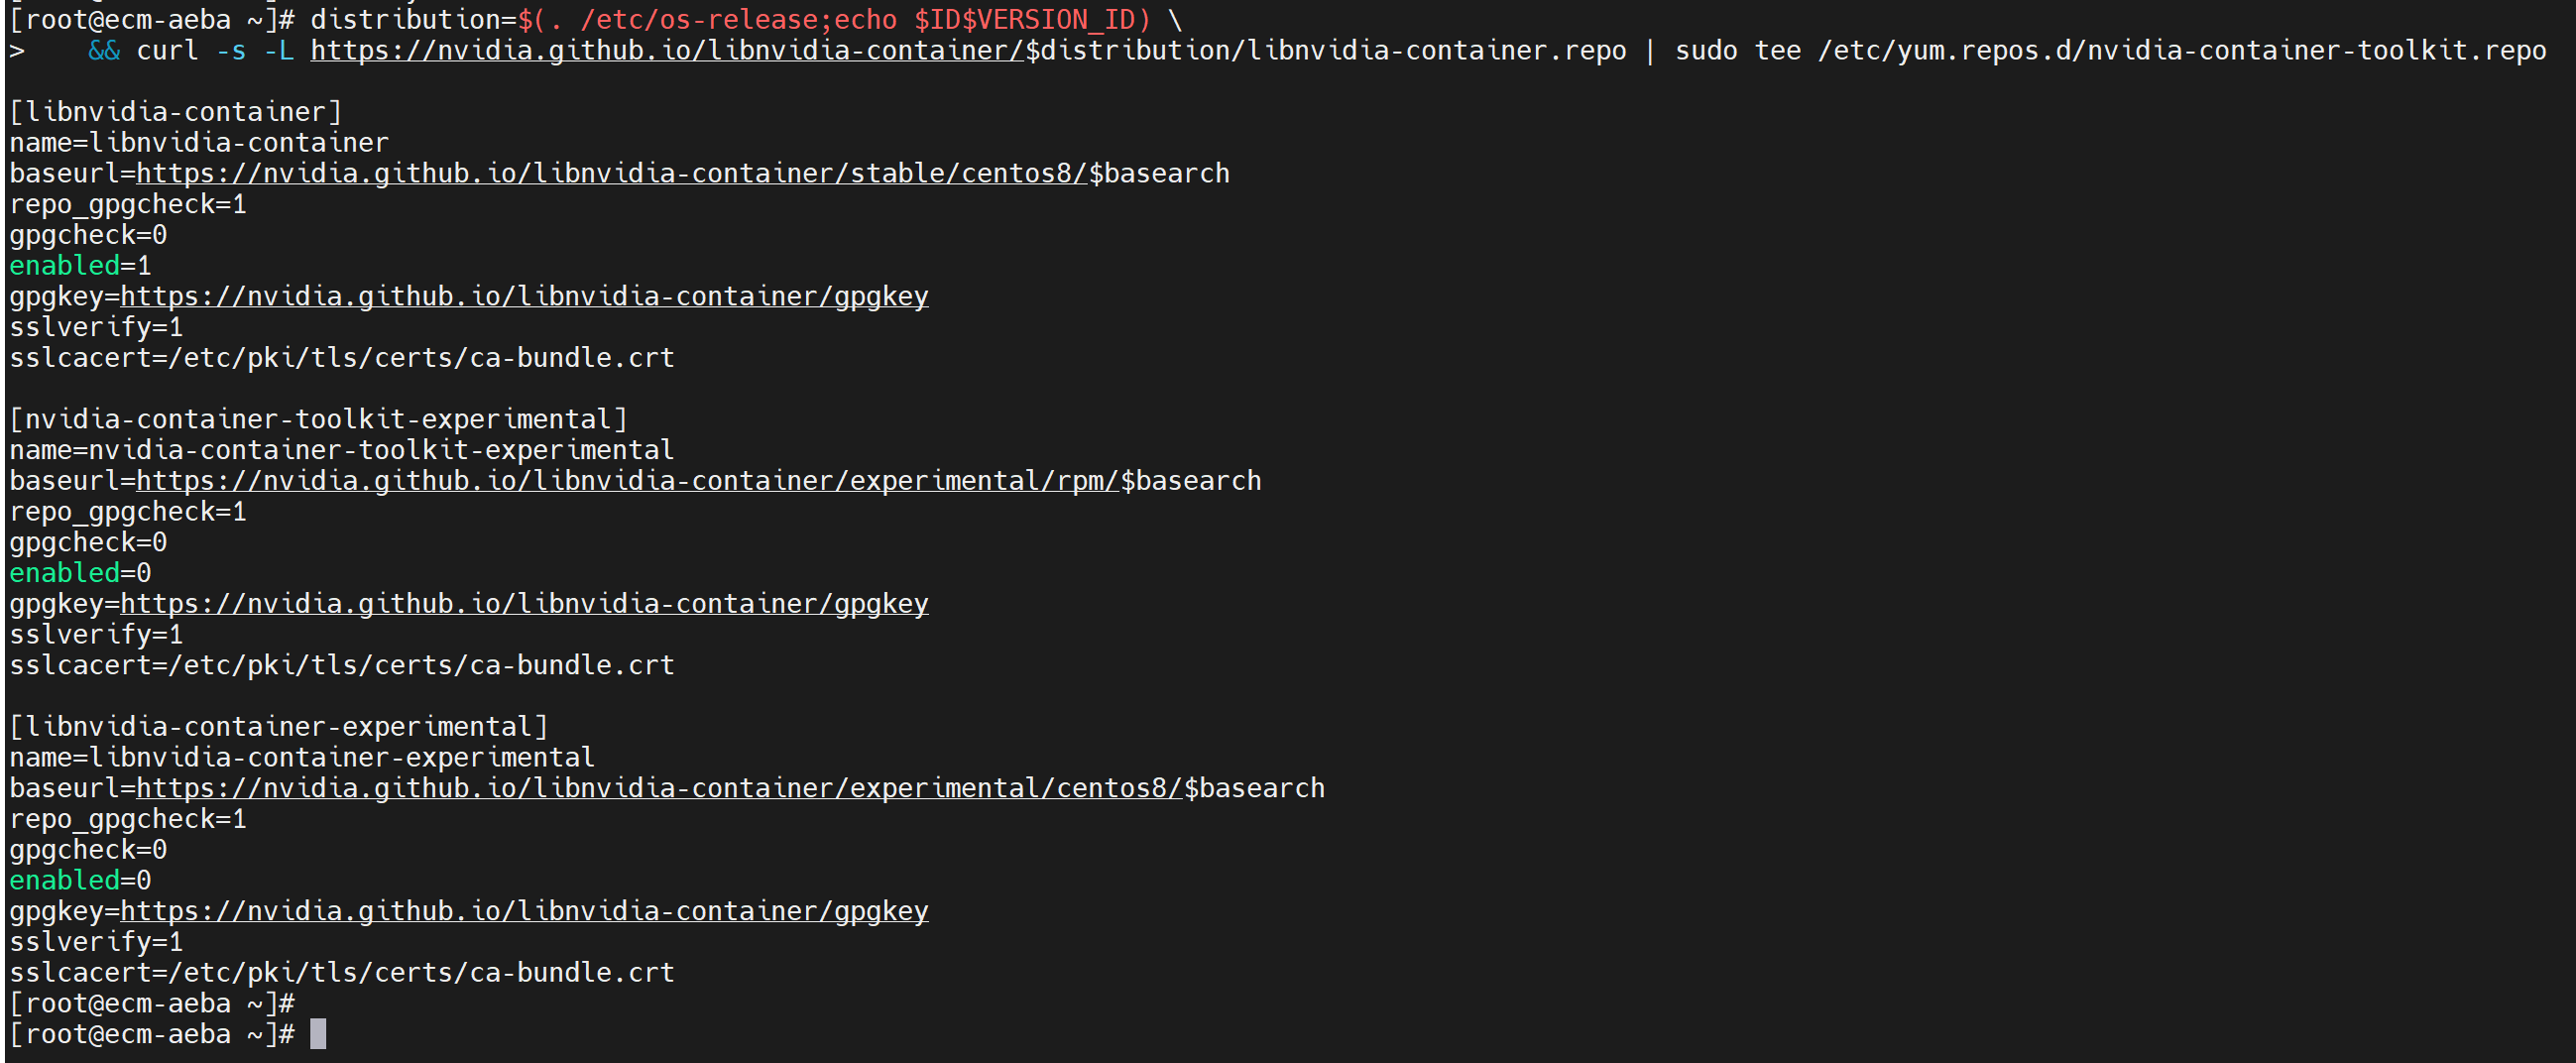The width and height of the screenshot is (2576, 1063).
Task: Open the experimental rpm baseurl link
Action: [x=627, y=480]
